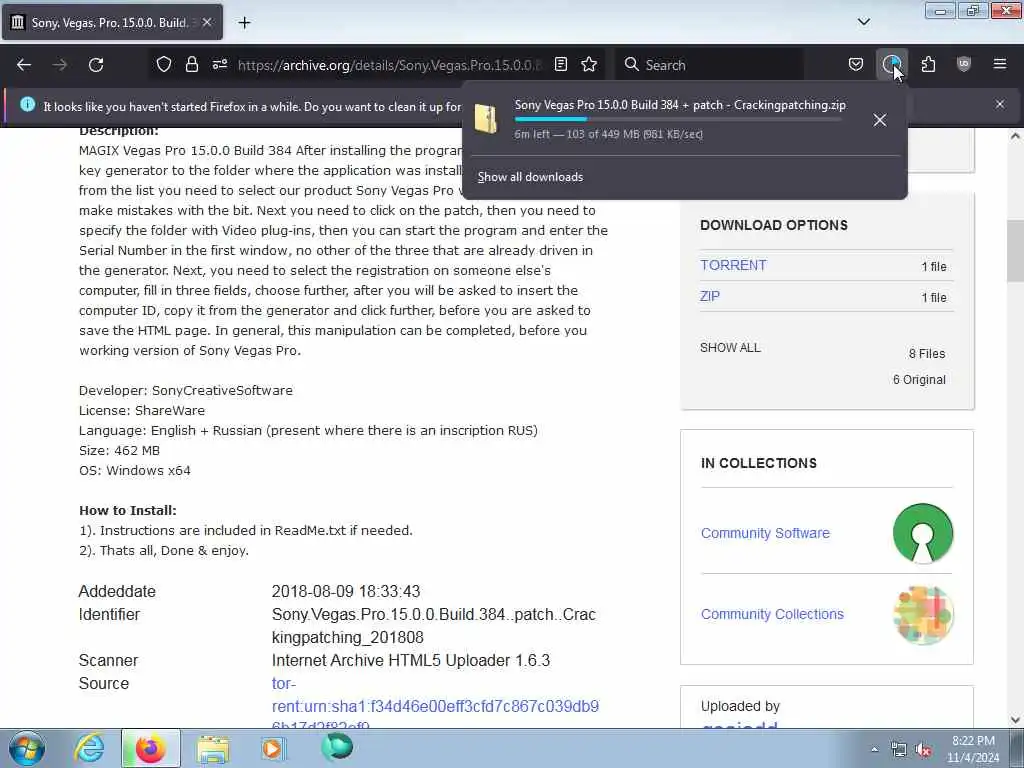Open the Community Software collection link
Image resolution: width=1024 pixels, height=768 pixels.
765,533
